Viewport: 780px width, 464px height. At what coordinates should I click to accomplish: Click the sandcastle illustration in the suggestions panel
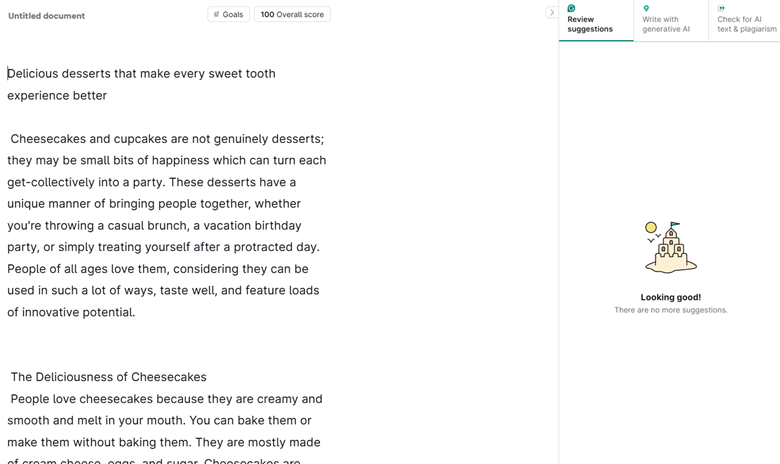point(670,247)
